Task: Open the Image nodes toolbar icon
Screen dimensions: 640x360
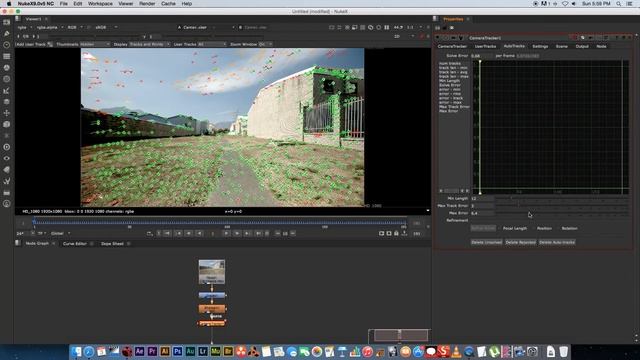Action: tap(7, 22)
